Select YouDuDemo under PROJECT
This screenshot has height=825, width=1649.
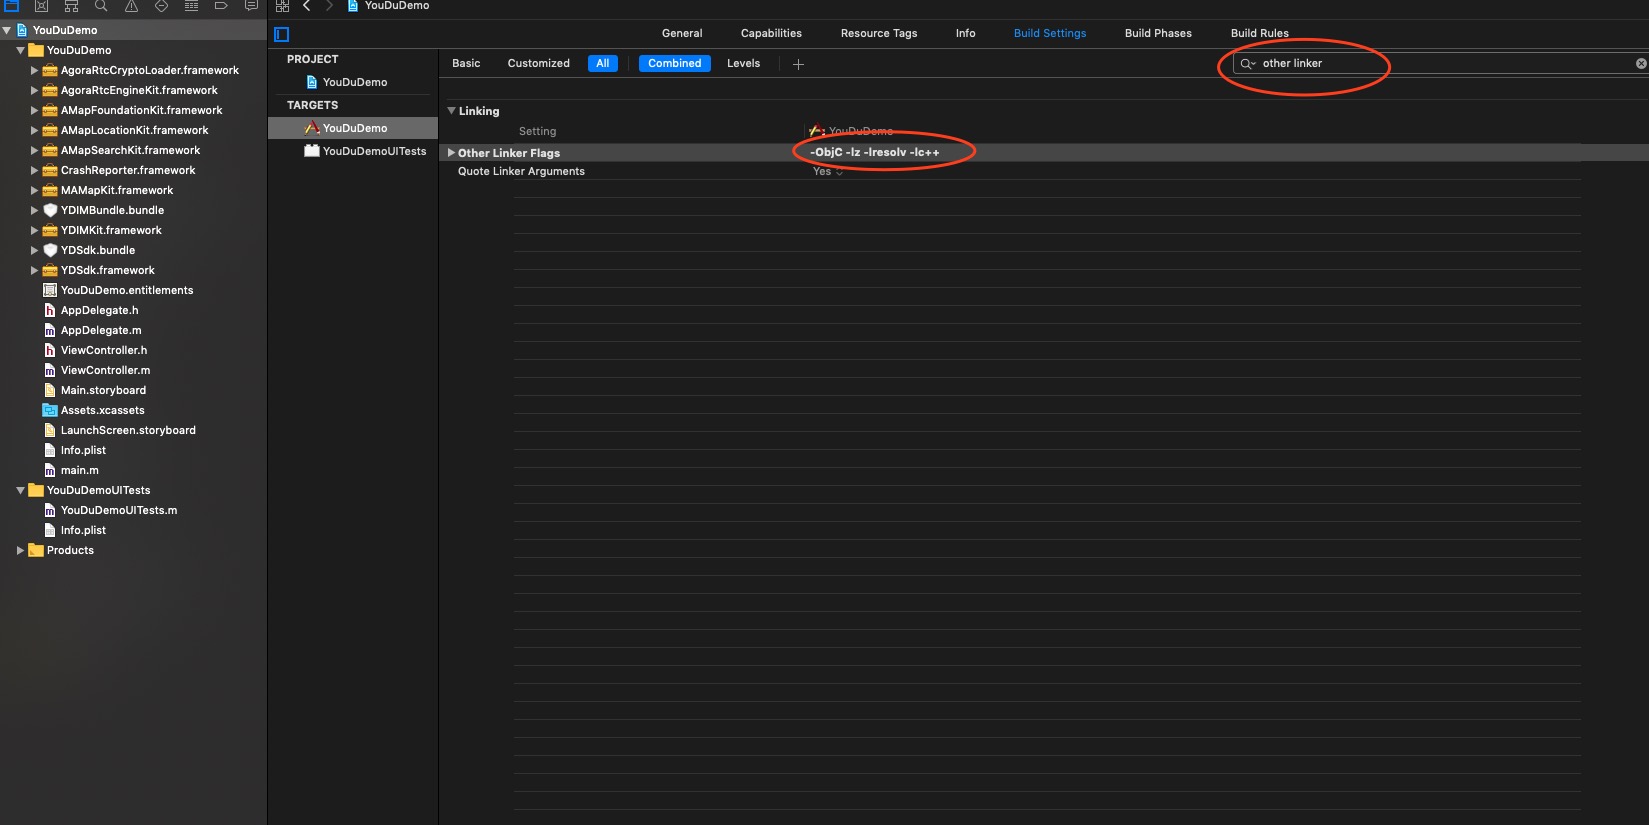pos(353,82)
